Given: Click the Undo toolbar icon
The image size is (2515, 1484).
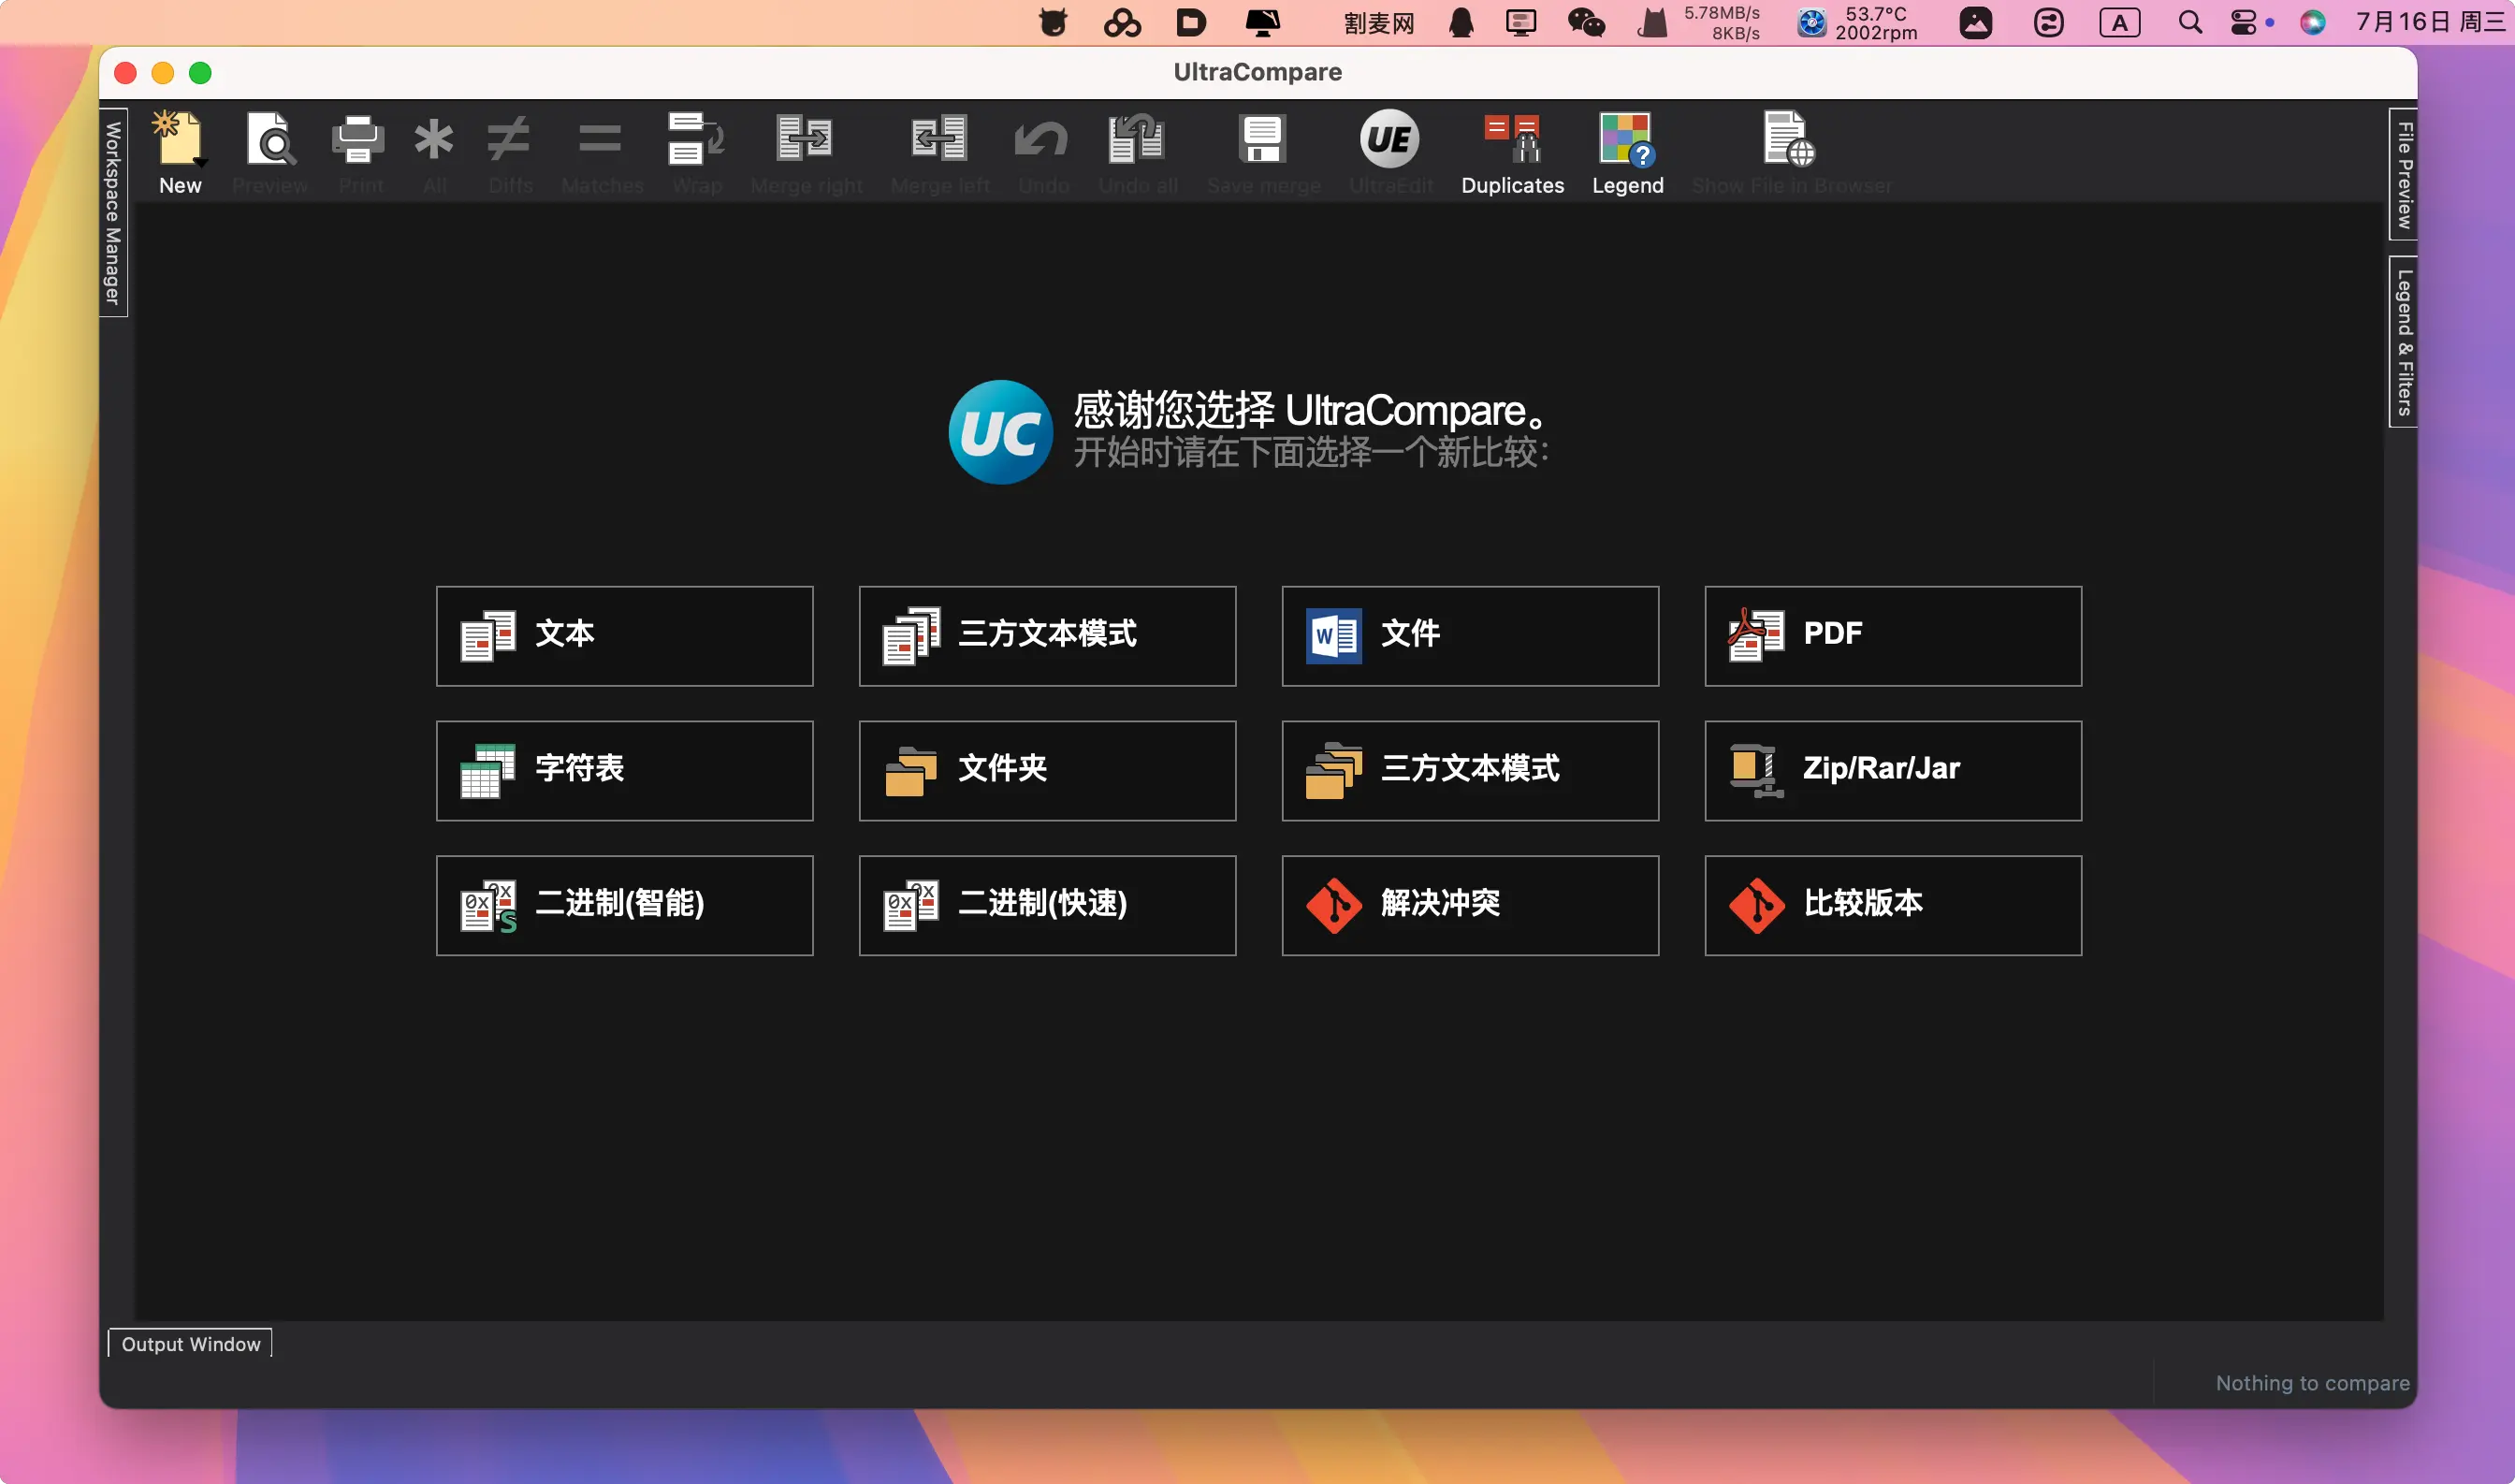Looking at the screenshot, I should point(1041,139).
